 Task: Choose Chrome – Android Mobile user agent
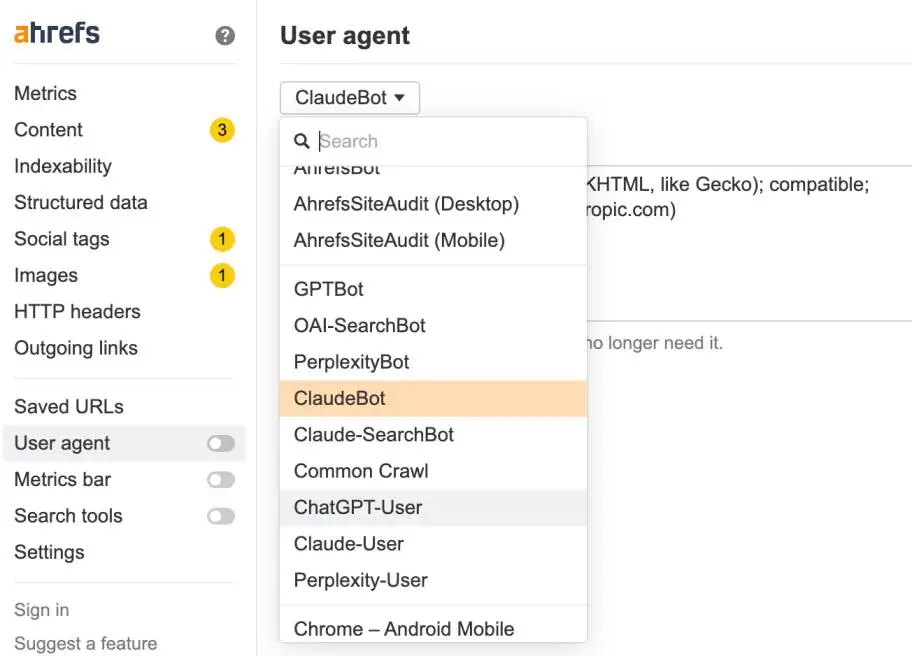[433, 629]
